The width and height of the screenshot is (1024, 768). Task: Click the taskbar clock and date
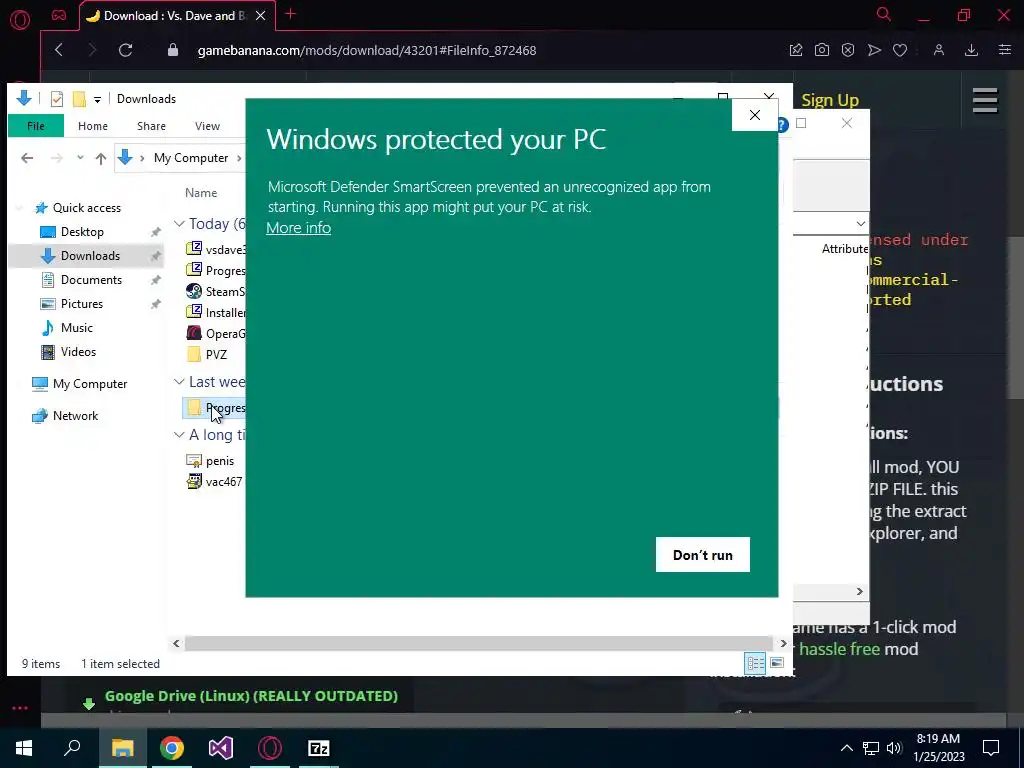[x=938, y=748]
